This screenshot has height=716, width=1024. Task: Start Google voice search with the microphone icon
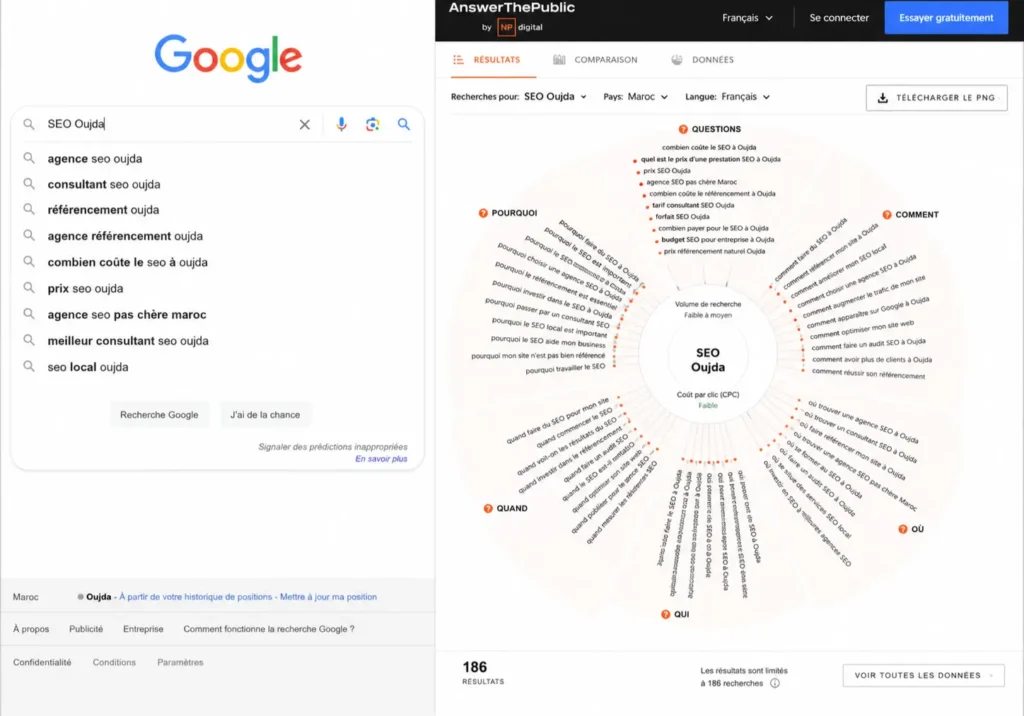(342, 124)
